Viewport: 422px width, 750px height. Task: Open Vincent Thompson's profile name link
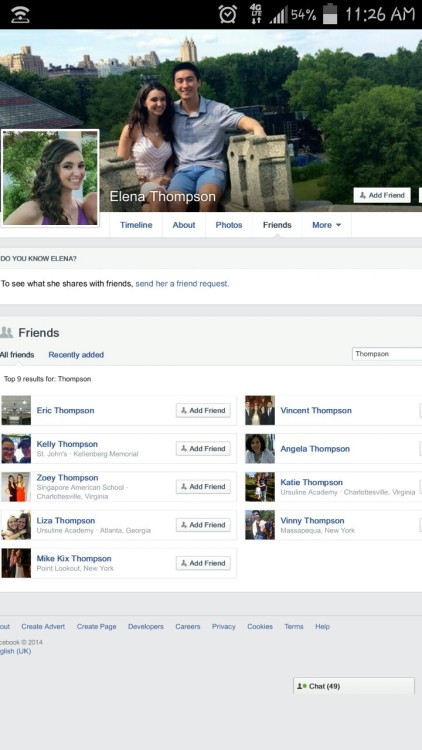316,410
